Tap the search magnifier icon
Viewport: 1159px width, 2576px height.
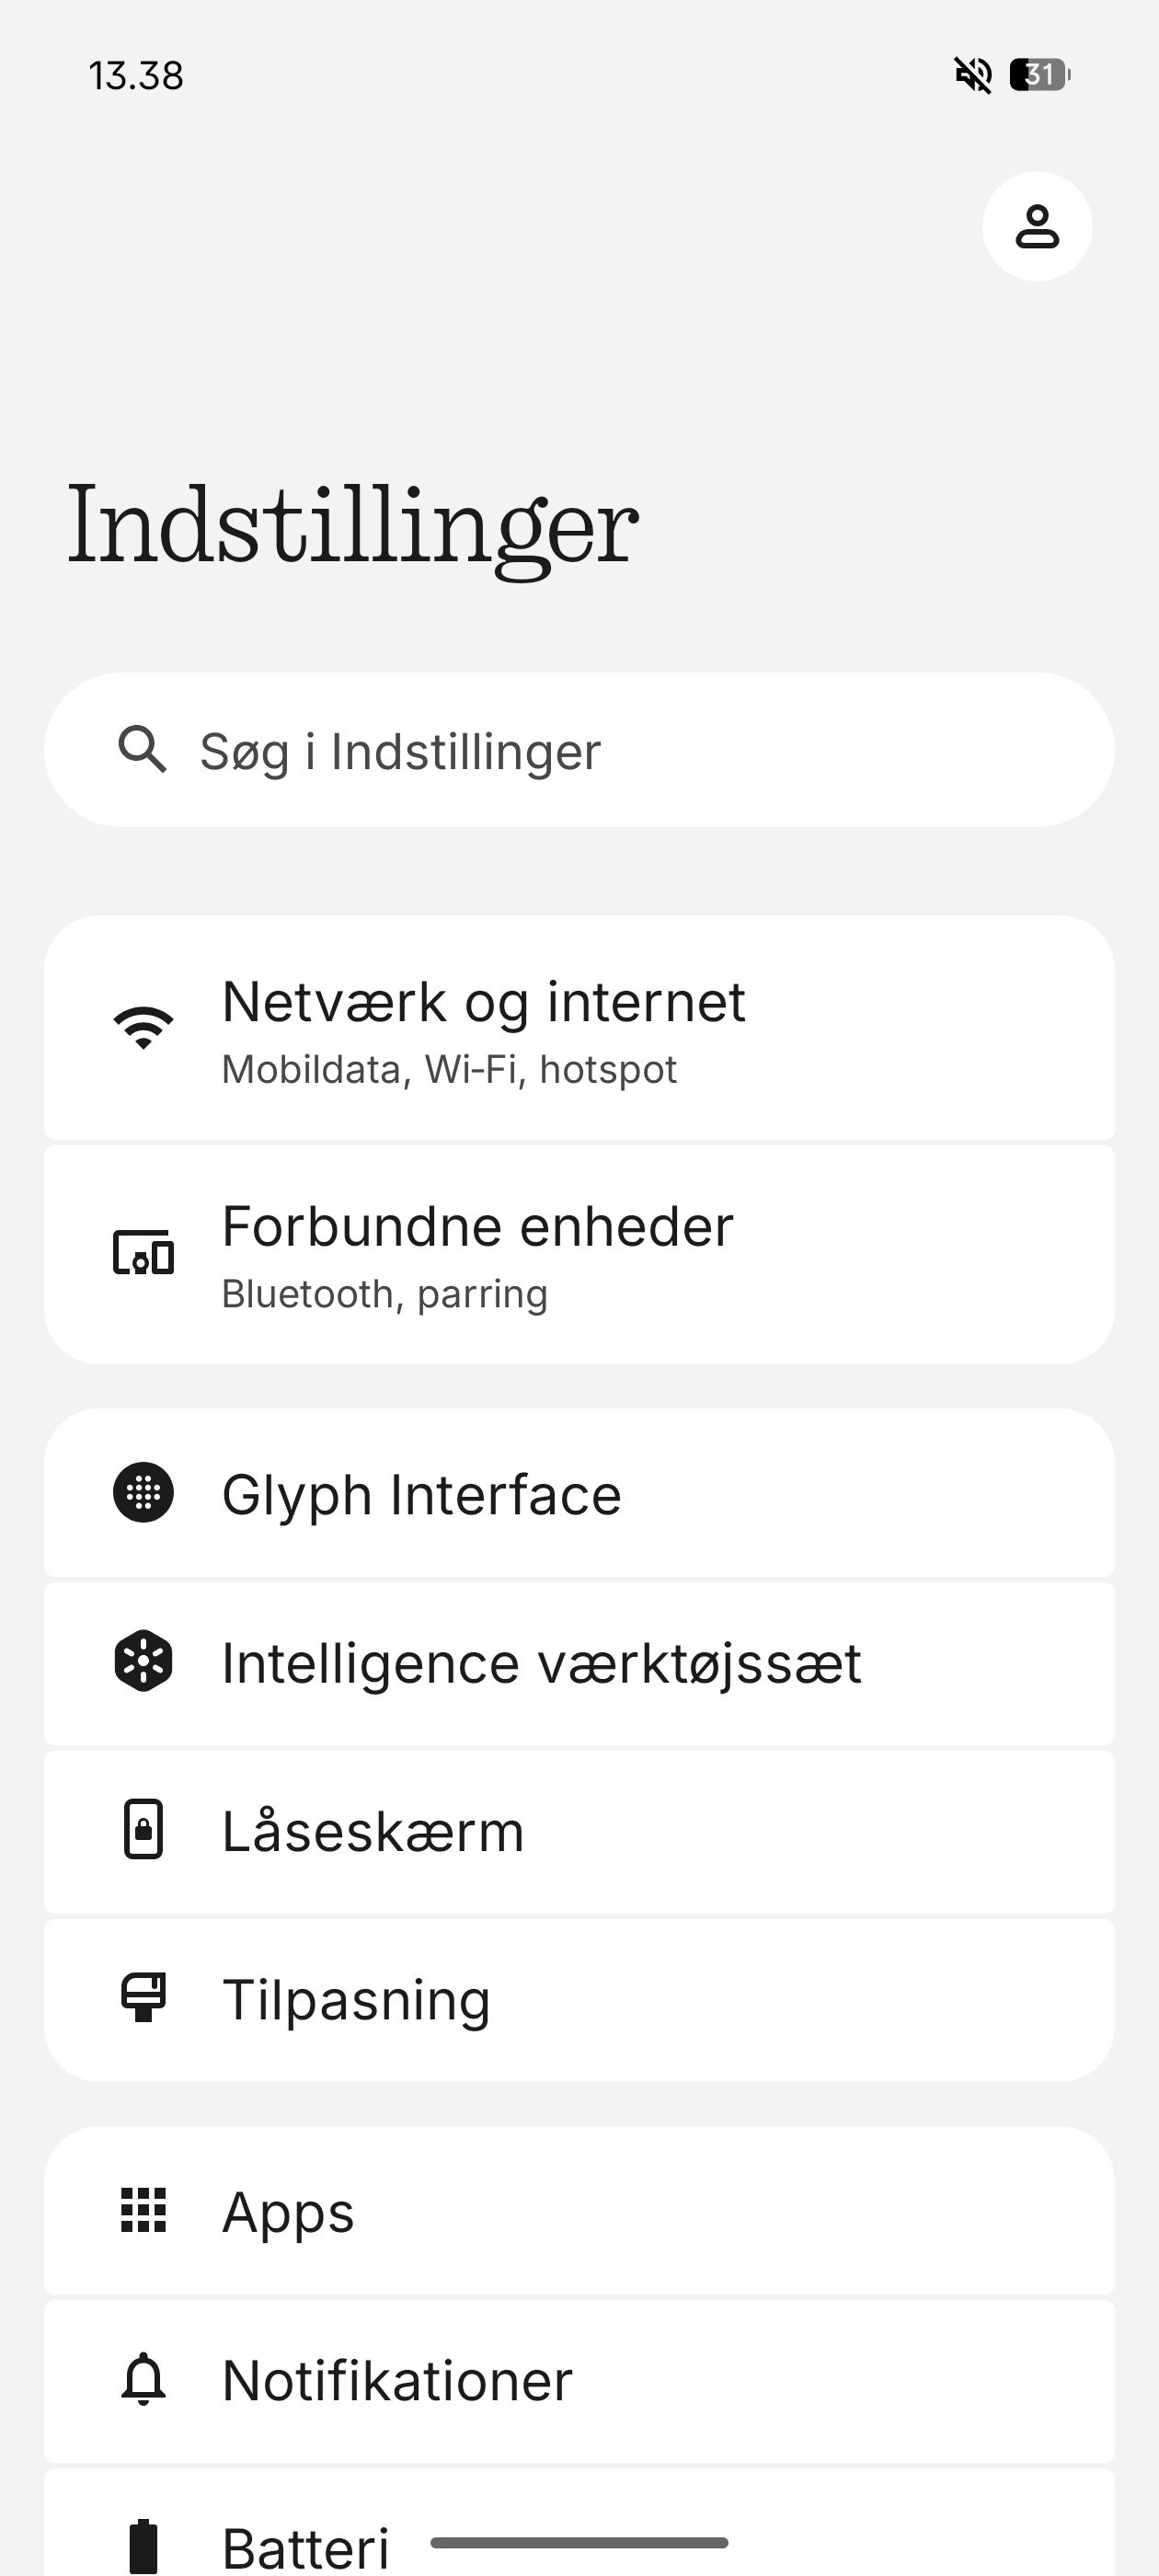pyautogui.click(x=142, y=750)
